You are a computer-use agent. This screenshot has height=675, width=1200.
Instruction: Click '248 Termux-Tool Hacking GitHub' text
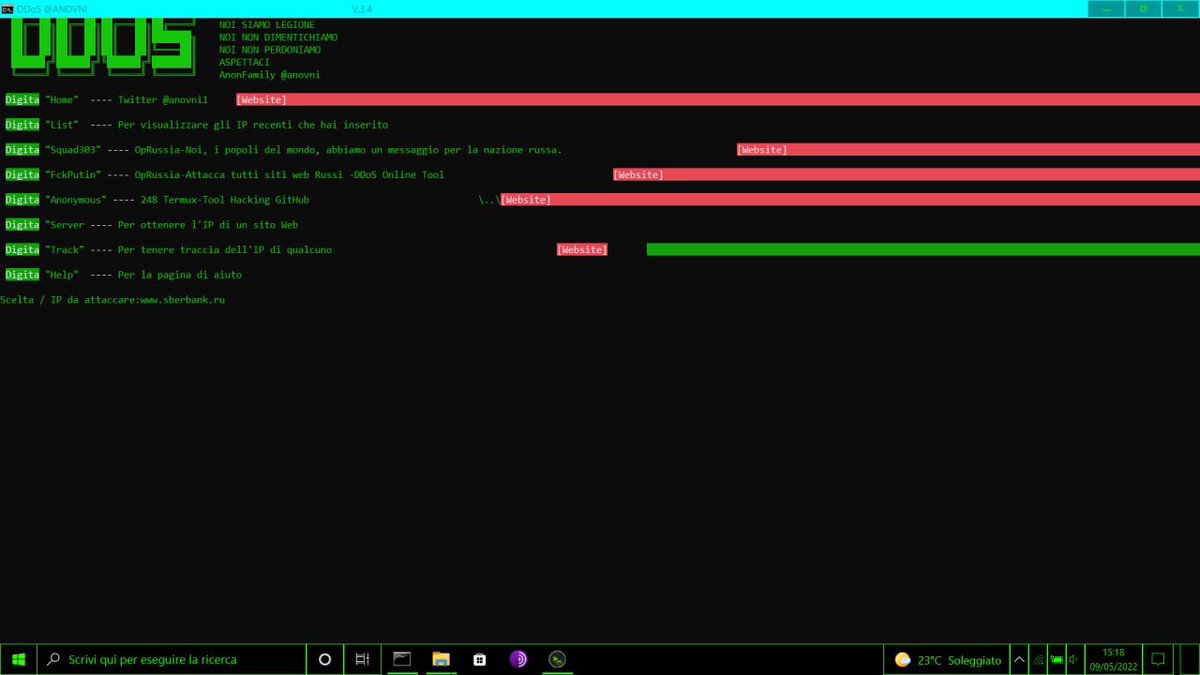(x=225, y=200)
